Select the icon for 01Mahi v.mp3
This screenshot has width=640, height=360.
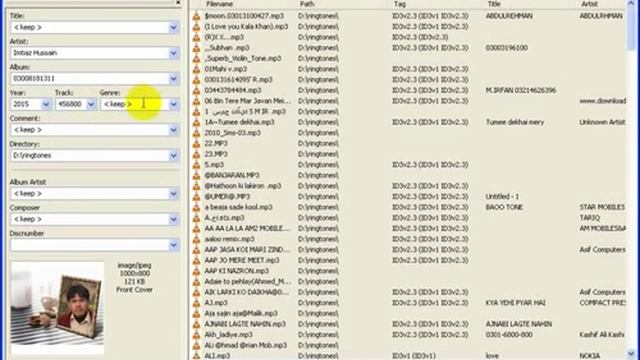click(x=196, y=69)
